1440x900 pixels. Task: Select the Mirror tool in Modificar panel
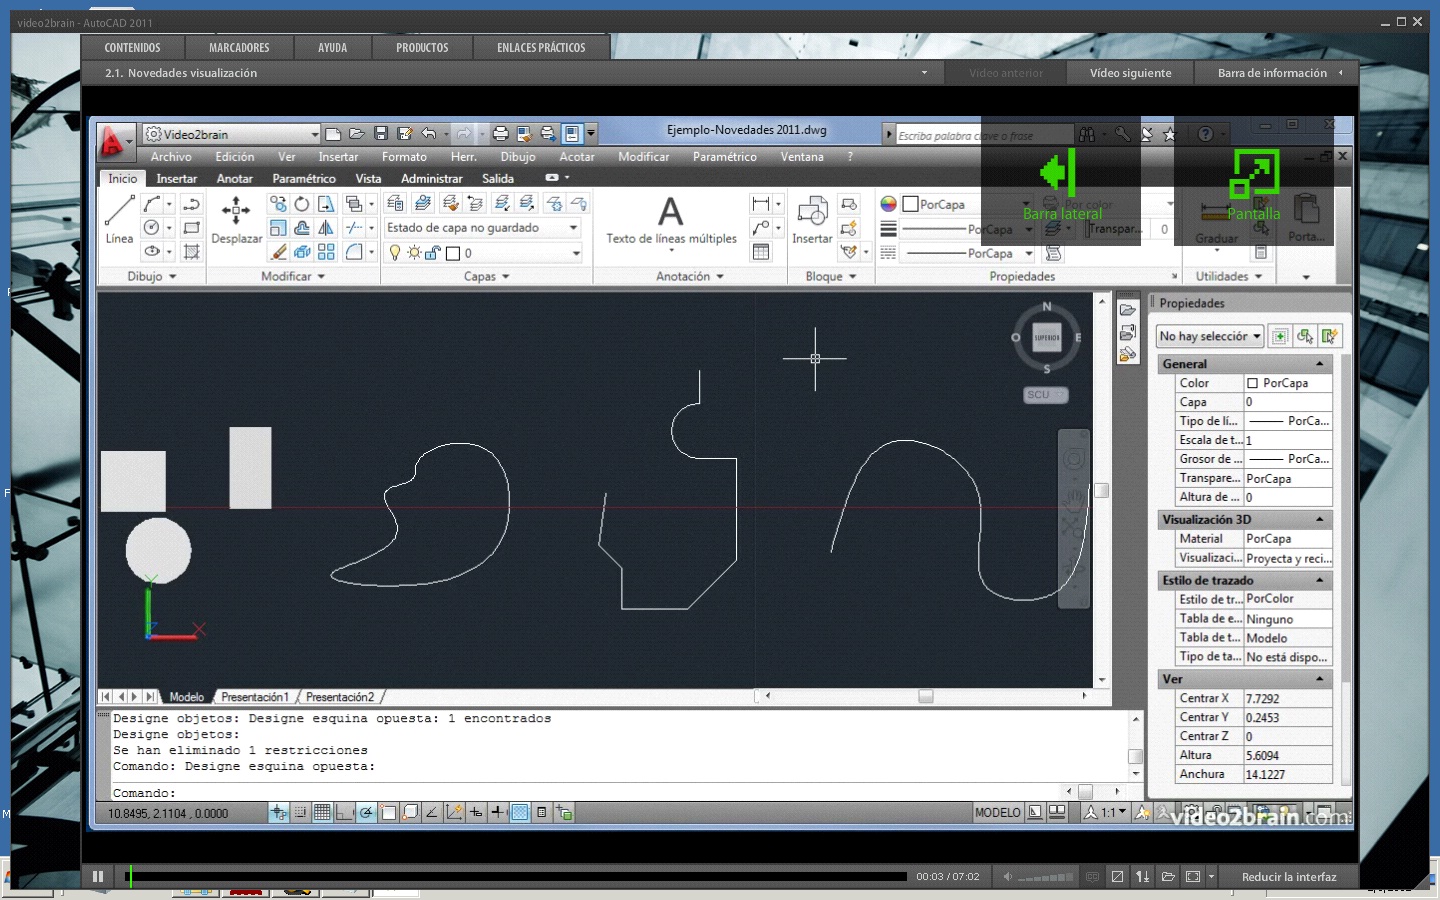(x=326, y=228)
